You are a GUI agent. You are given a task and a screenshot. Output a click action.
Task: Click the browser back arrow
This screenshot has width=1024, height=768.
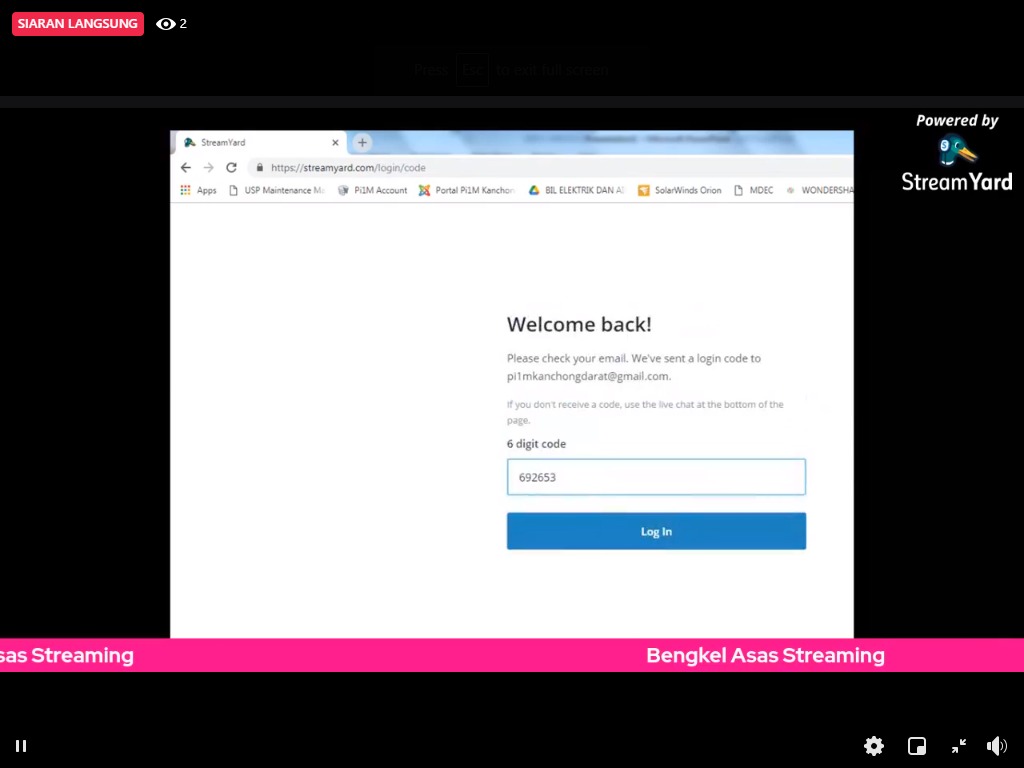(186, 168)
